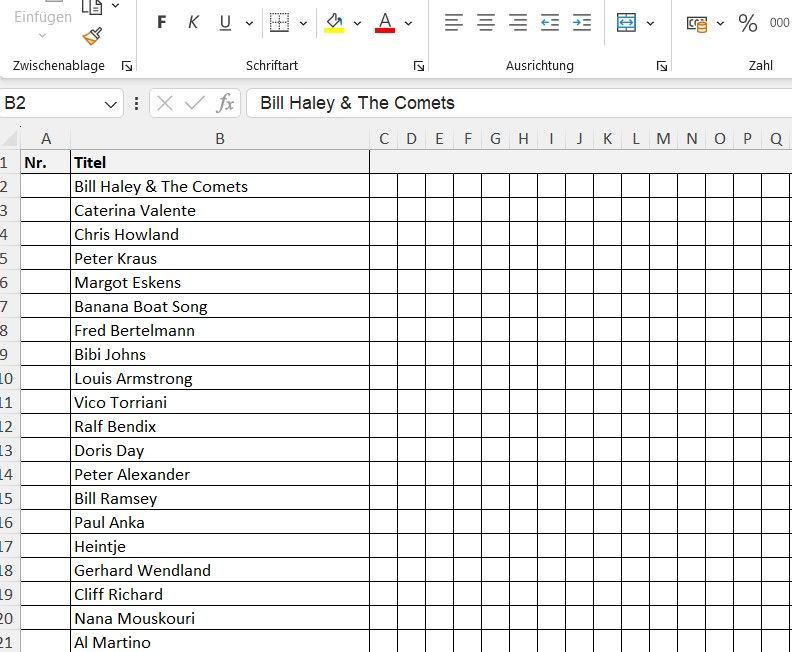Viewport: 792px width, 652px height.
Task: Open Ausrichtung dialog launcher
Action: pos(662,66)
